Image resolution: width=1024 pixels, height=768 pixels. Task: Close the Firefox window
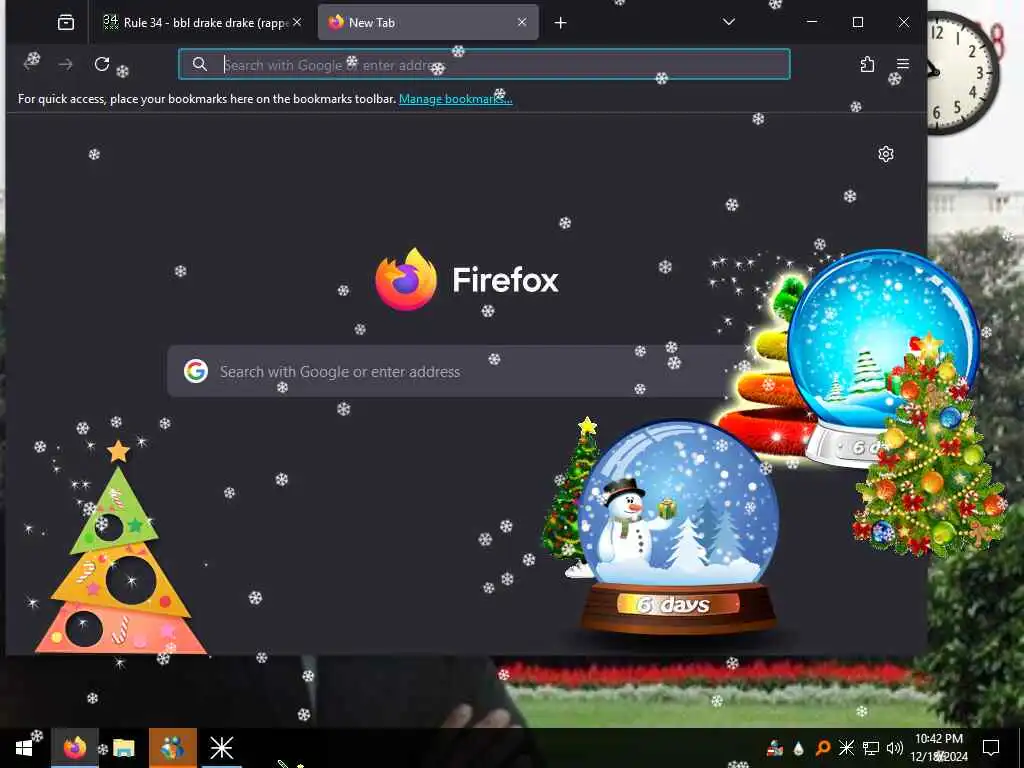coord(904,22)
